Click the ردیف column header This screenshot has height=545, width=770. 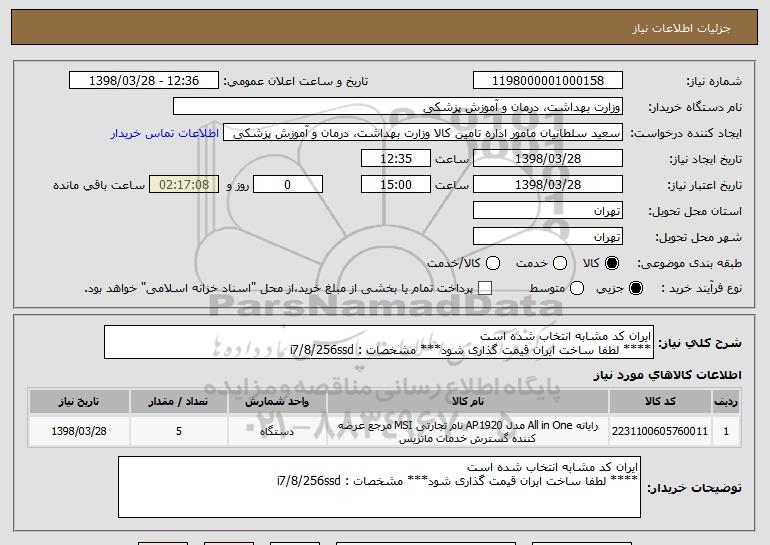[726, 402]
